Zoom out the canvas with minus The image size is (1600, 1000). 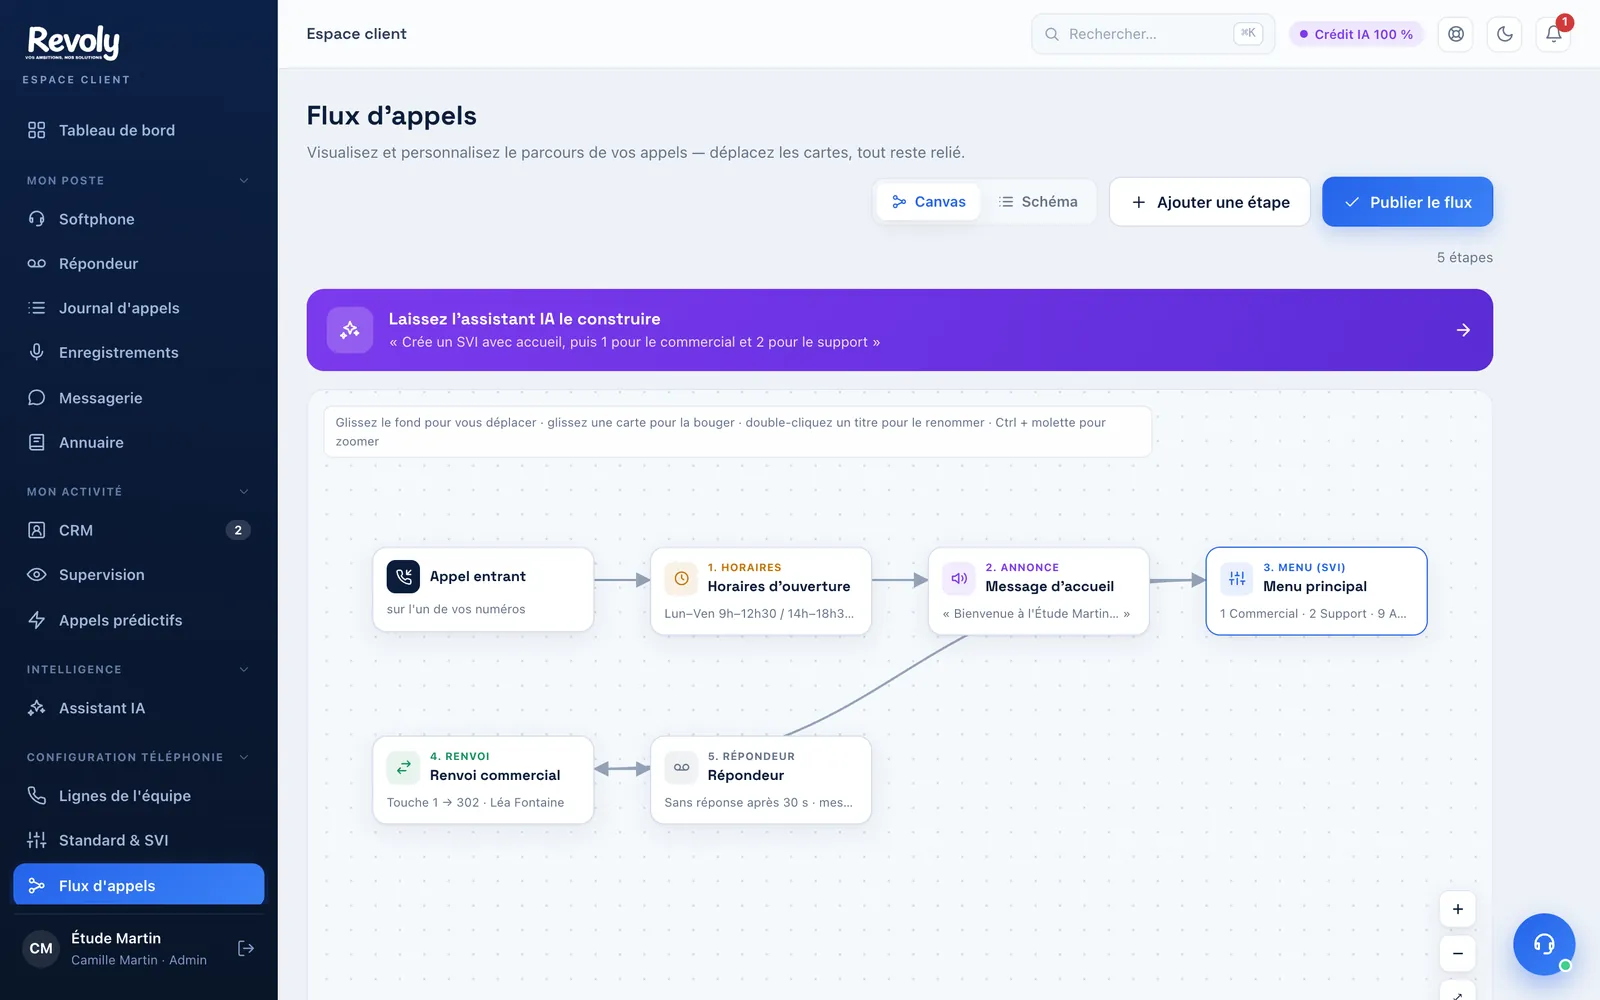tap(1458, 953)
